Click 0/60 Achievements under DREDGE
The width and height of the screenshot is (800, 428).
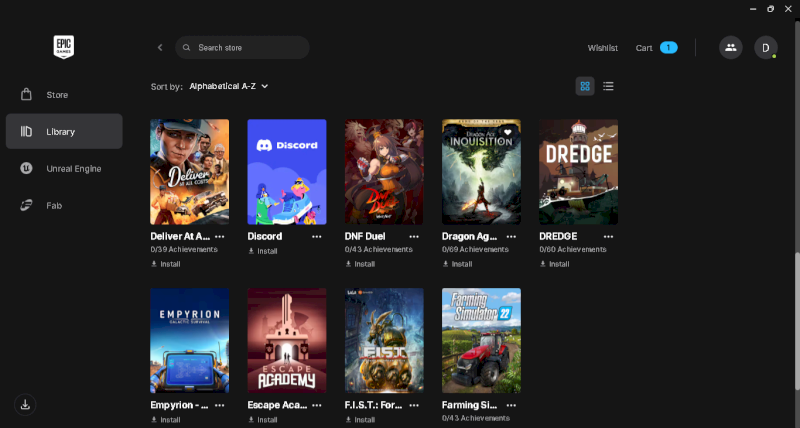point(573,249)
